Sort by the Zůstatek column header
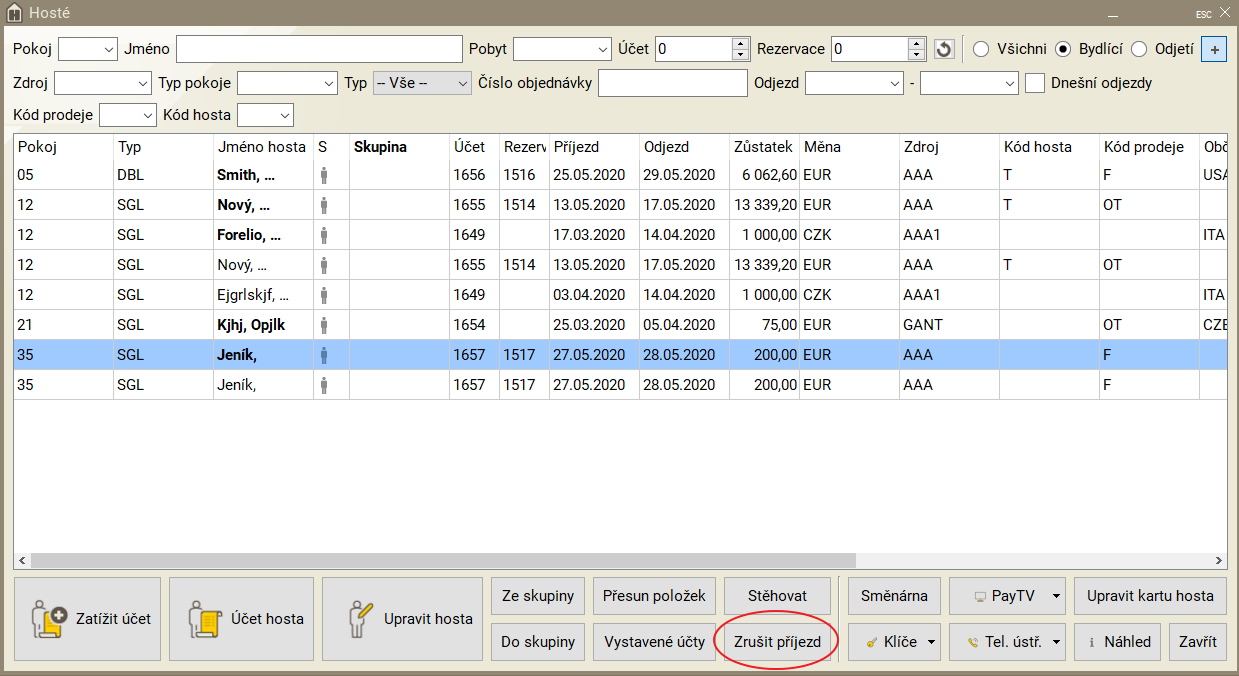The image size is (1239, 676). click(x=763, y=147)
